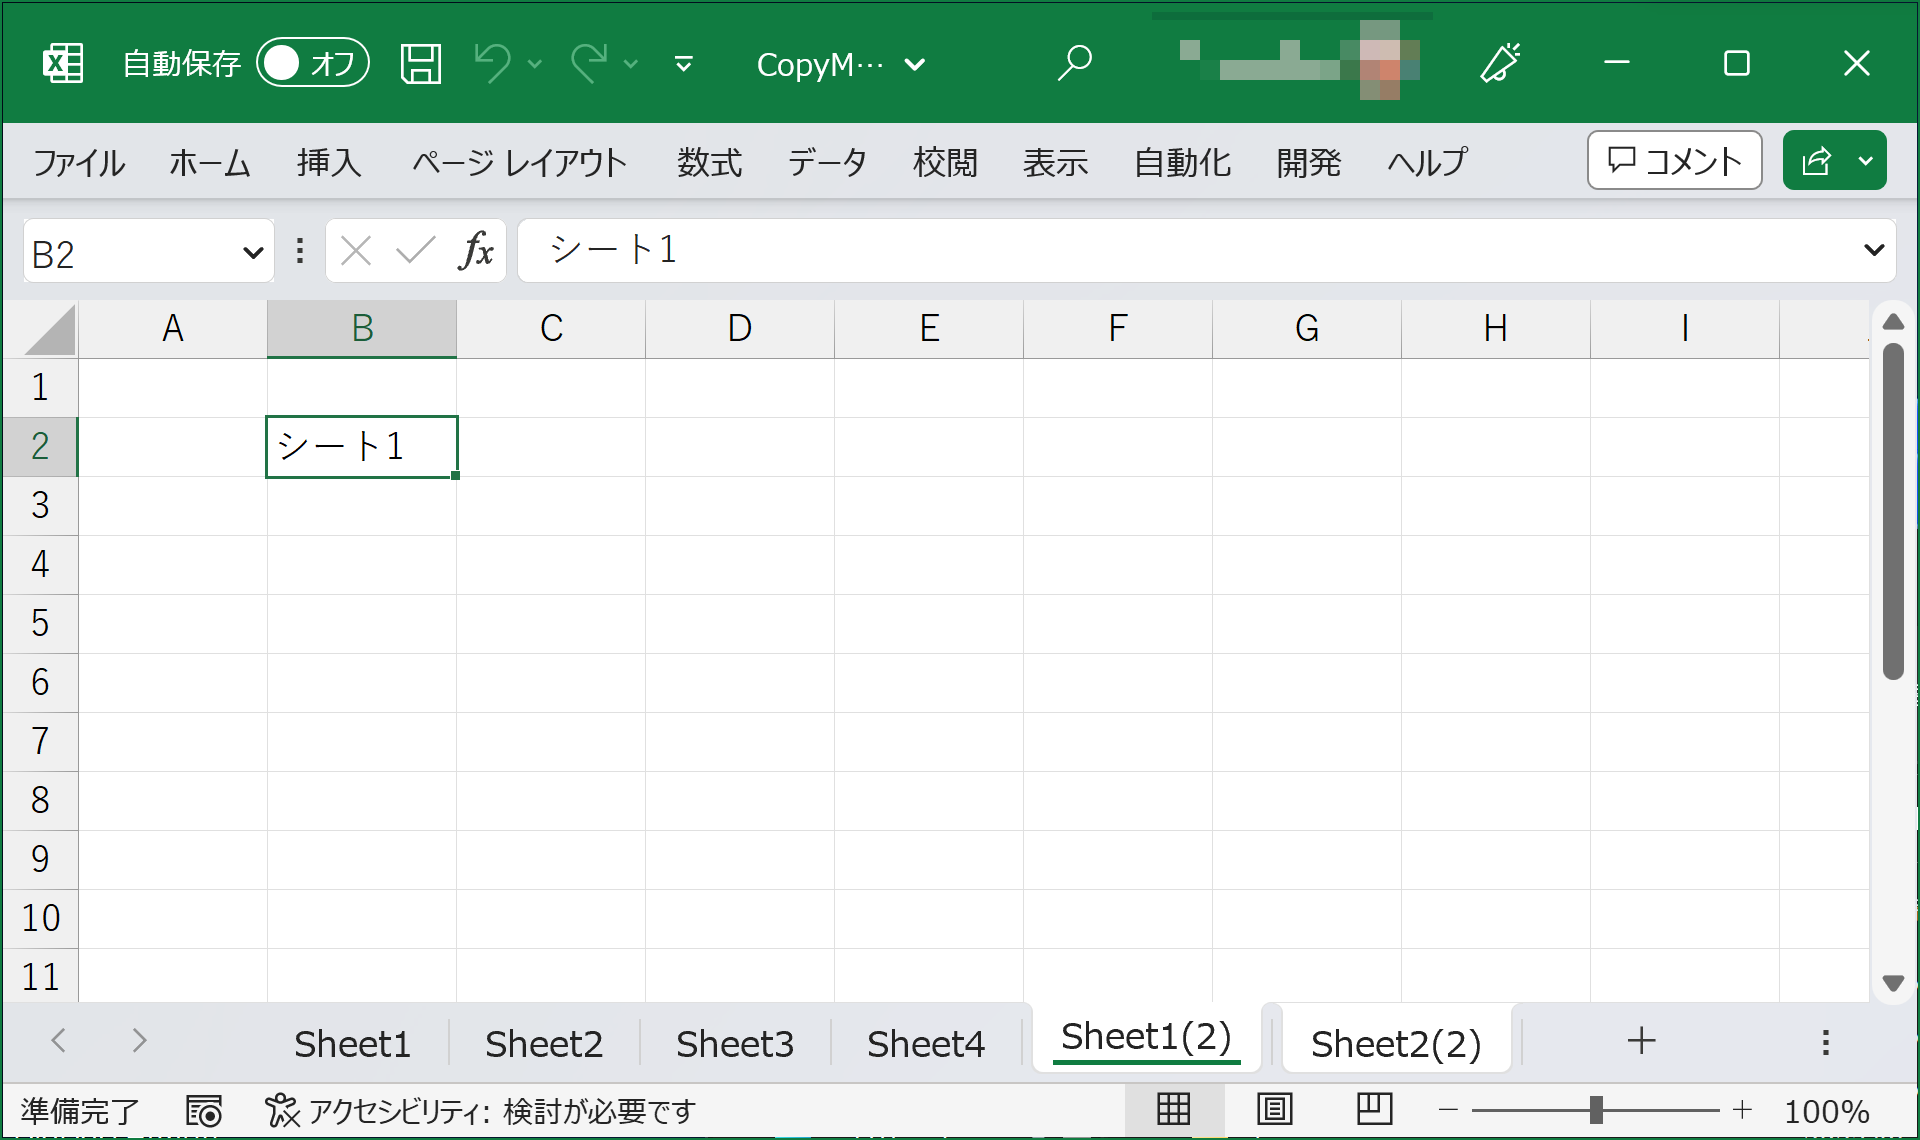Switch to the 開発 tab
The image size is (1920, 1140).
click(1309, 162)
